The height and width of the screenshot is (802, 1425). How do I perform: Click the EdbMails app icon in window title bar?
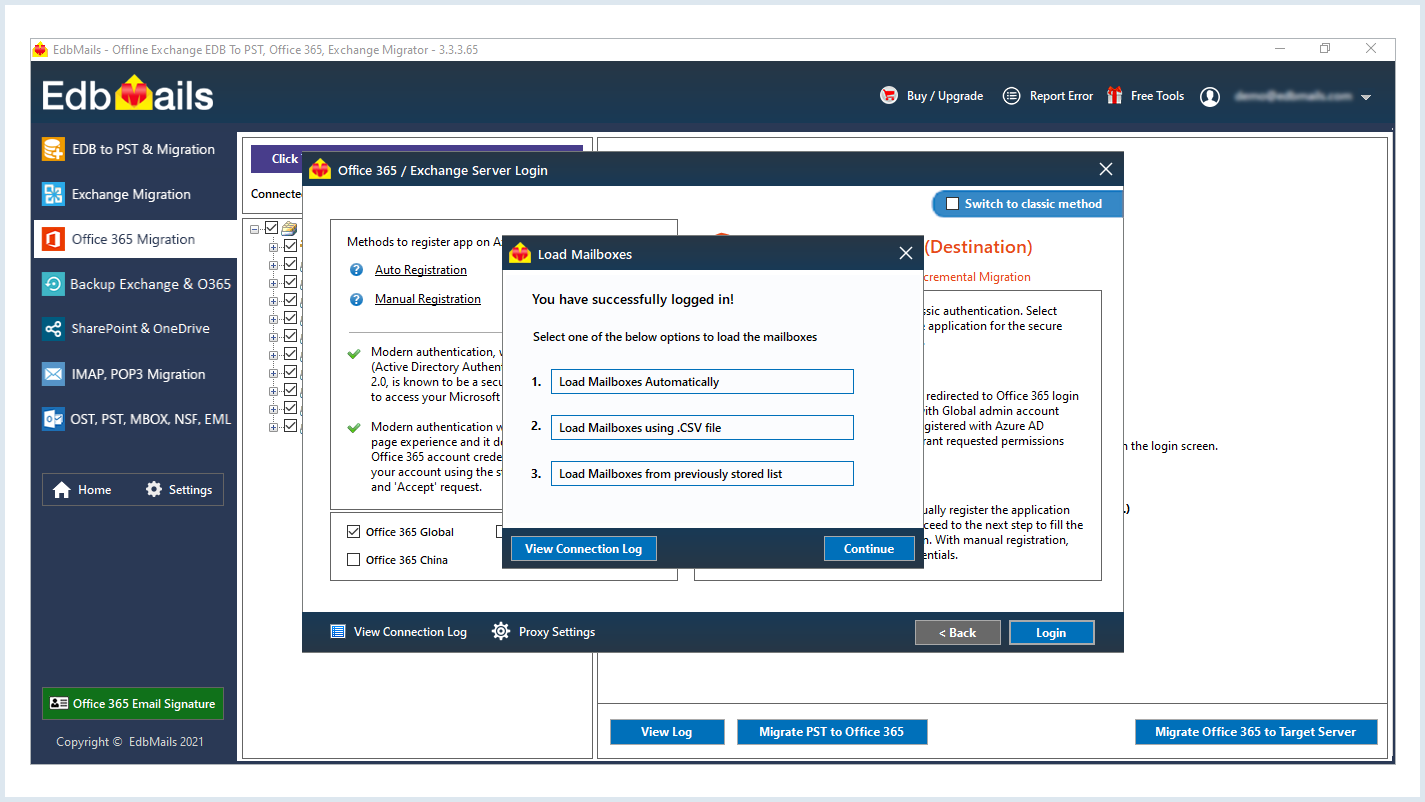tap(41, 49)
